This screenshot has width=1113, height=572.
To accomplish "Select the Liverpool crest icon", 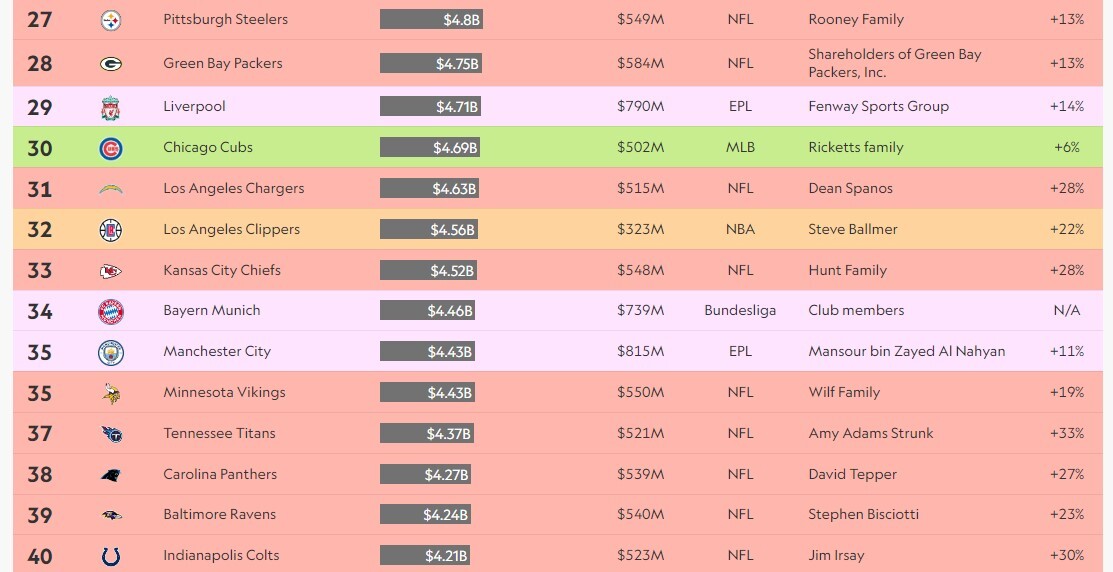I will (111, 107).
